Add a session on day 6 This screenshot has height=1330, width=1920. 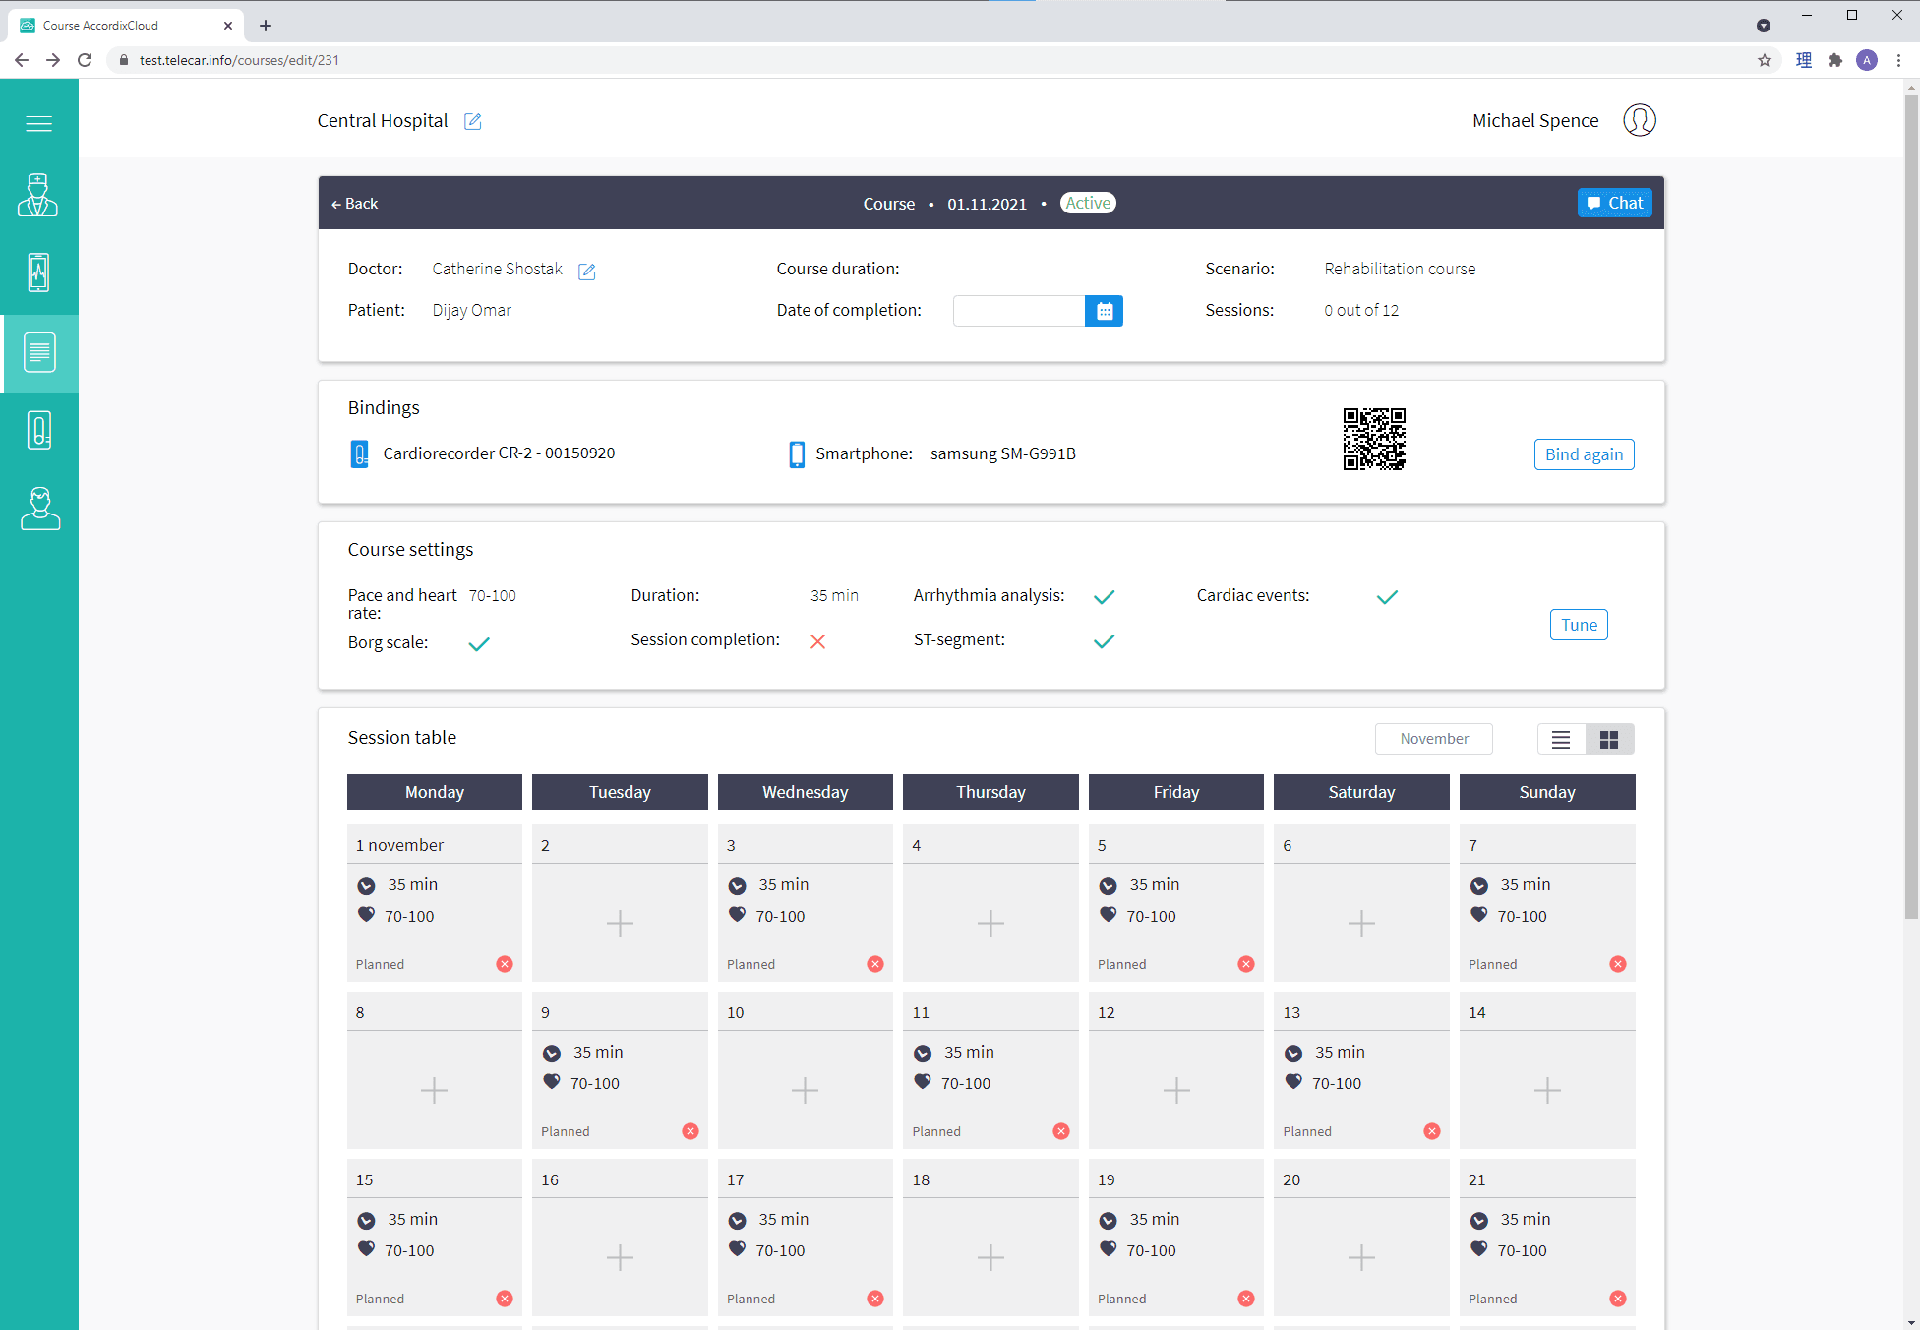tap(1362, 923)
